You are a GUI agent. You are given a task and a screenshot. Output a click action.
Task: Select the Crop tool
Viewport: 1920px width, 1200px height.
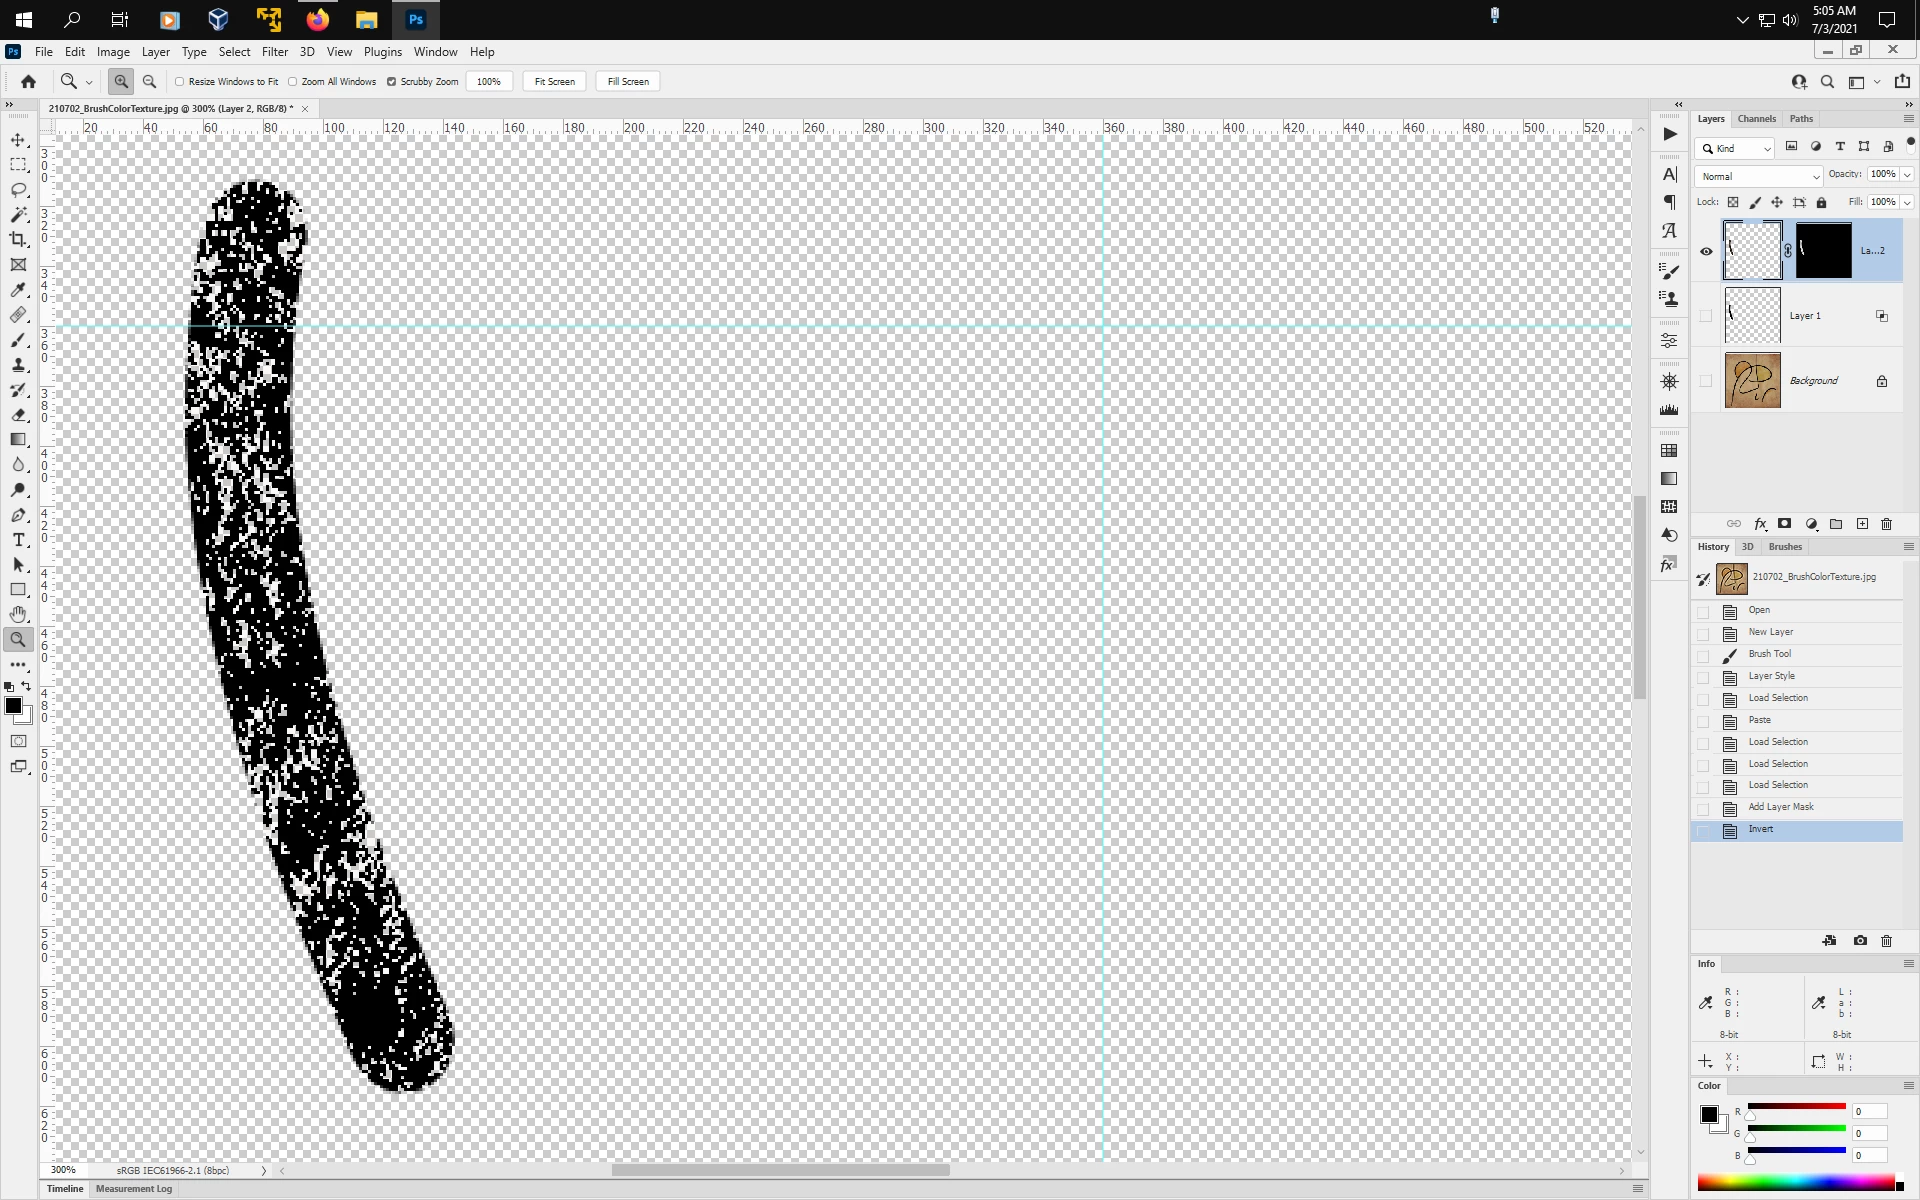pyautogui.click(x=18, y=240)
